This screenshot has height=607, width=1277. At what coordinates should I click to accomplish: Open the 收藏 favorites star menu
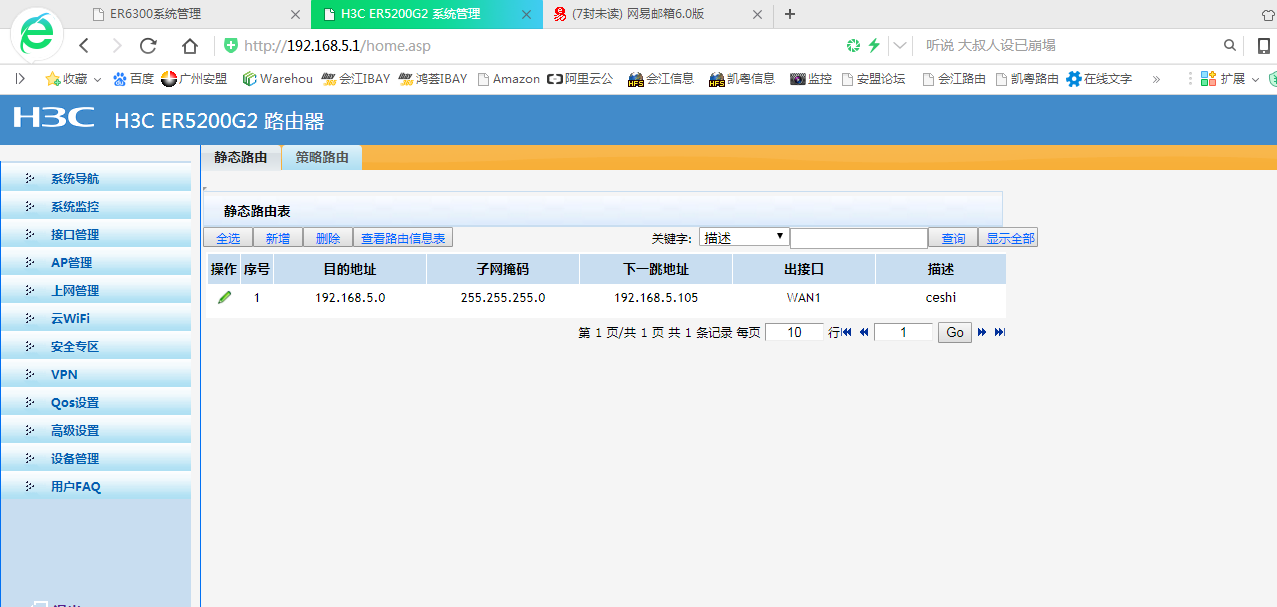[72, 78]
